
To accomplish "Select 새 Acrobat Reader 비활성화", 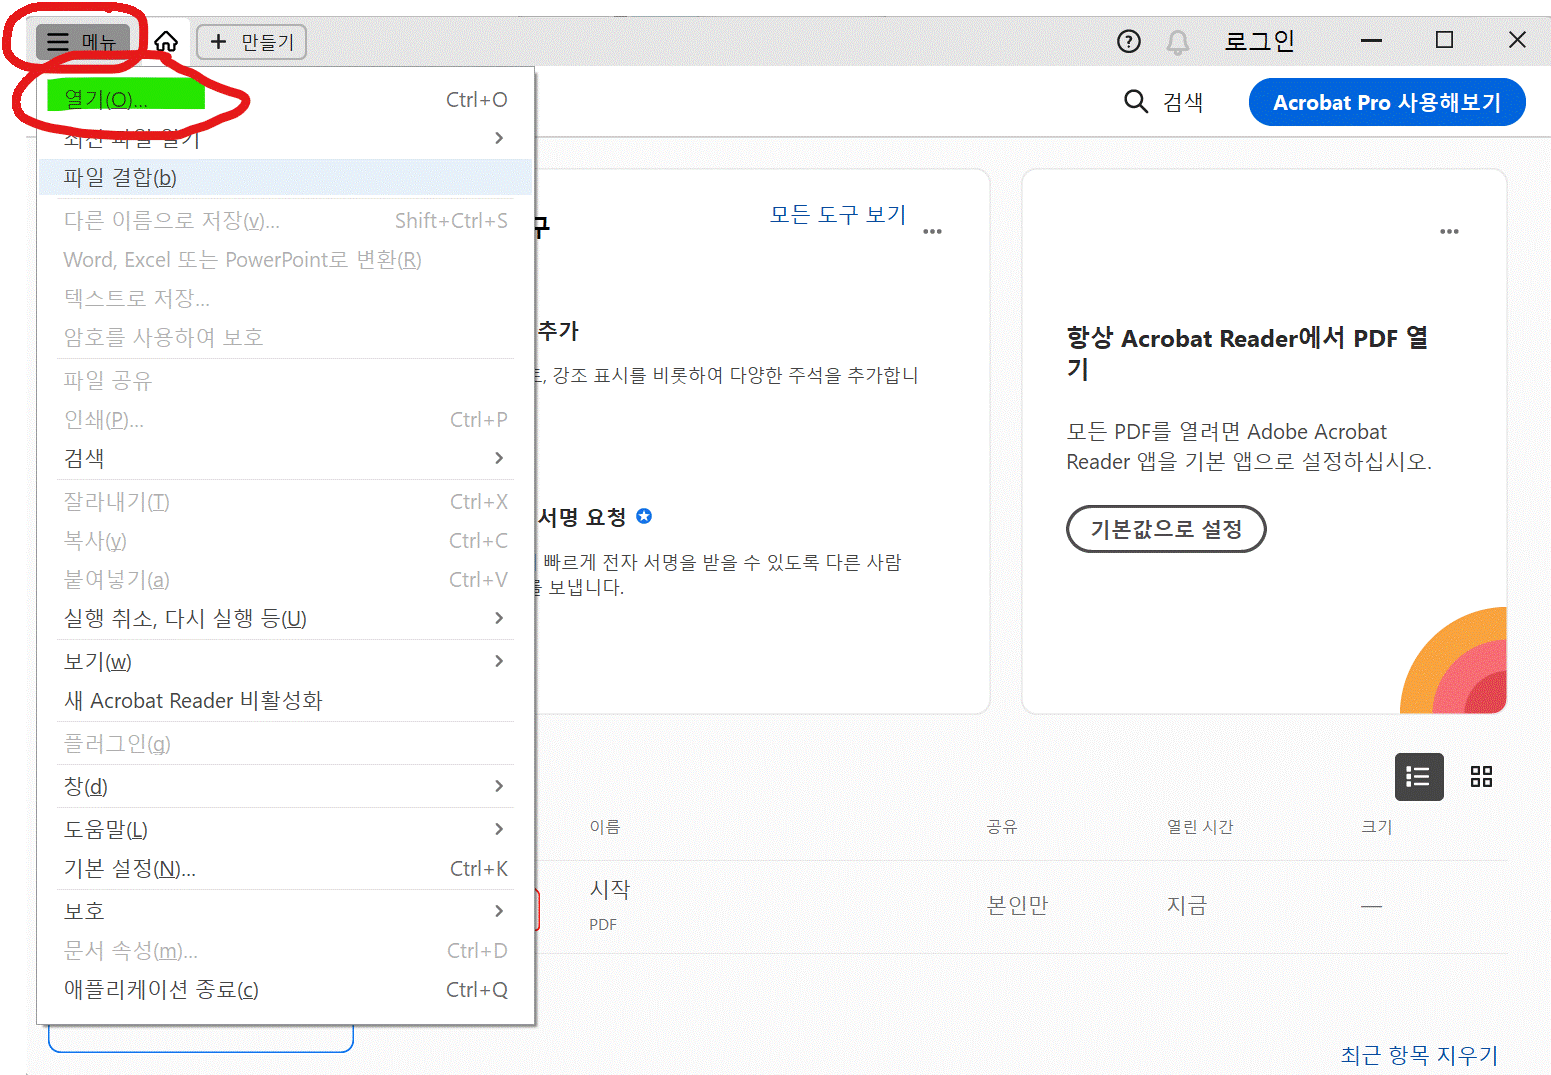I will (x=285, y=700).
